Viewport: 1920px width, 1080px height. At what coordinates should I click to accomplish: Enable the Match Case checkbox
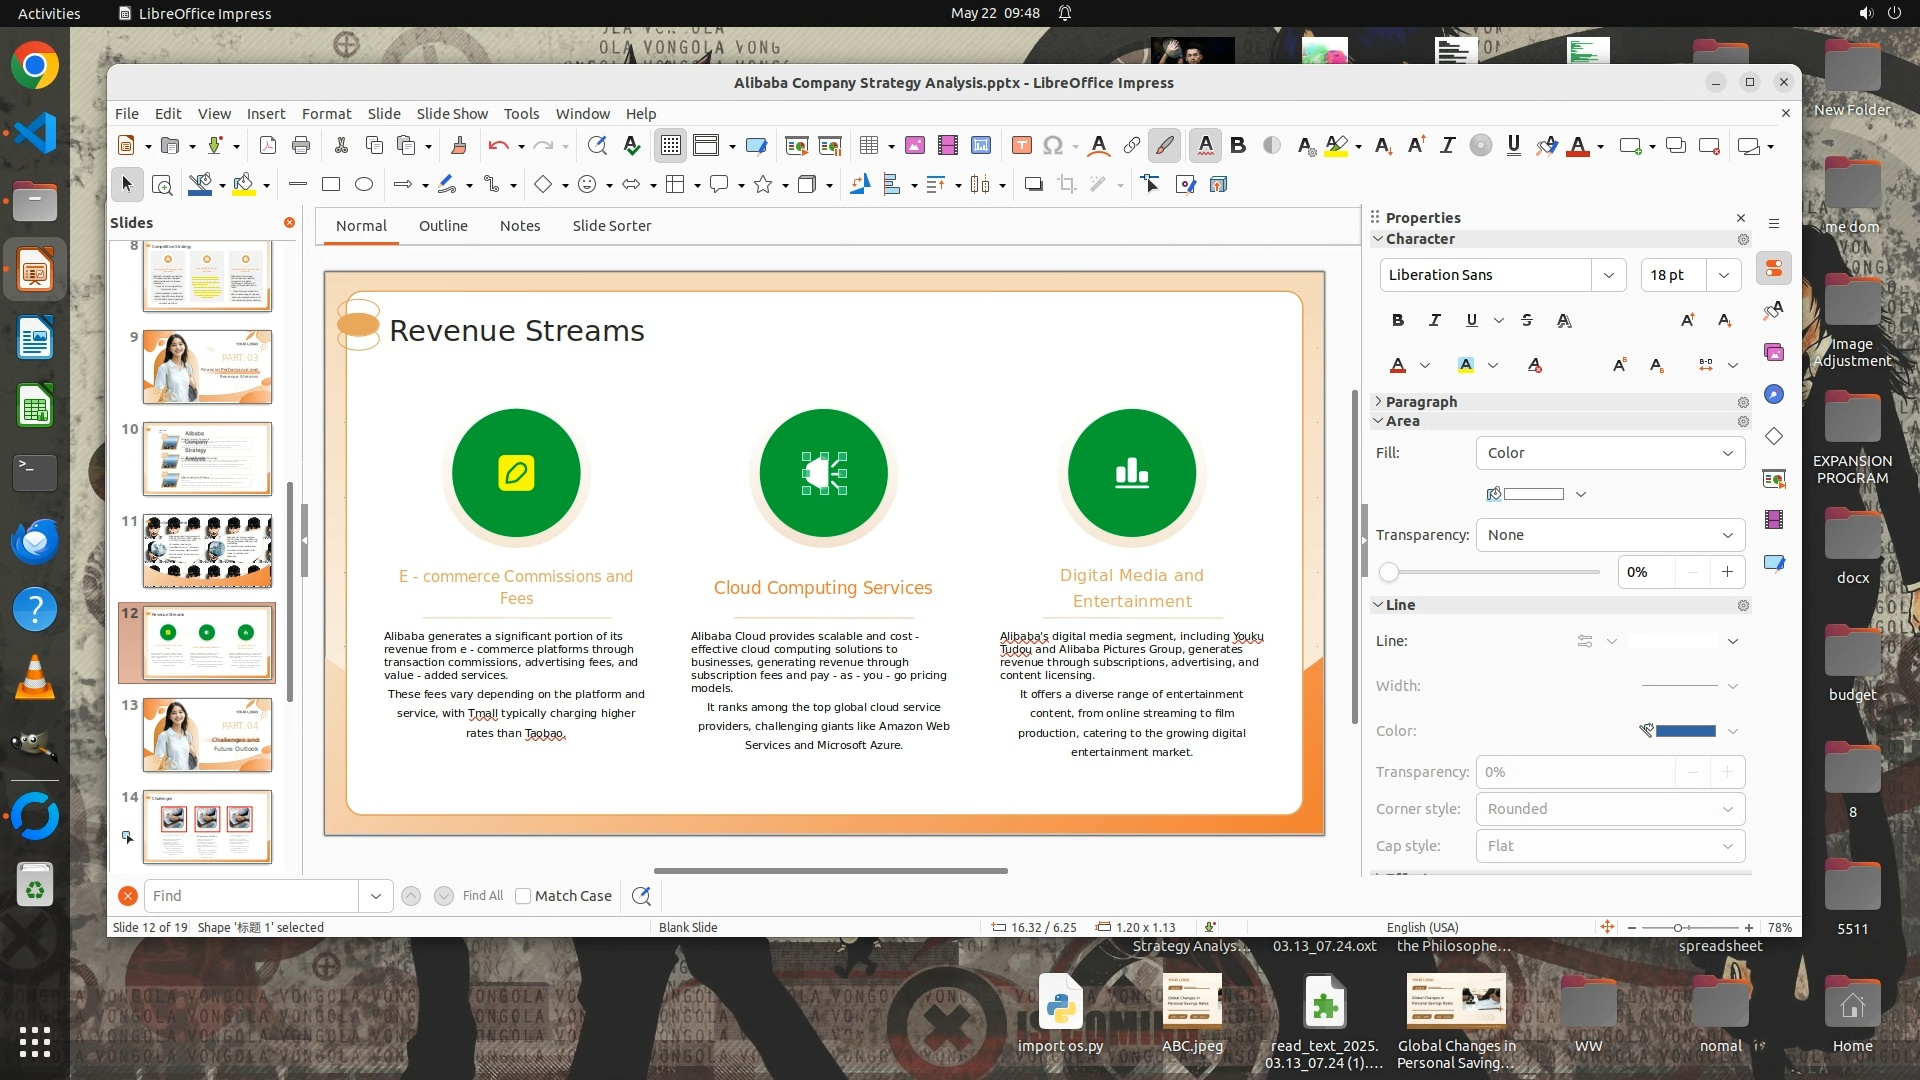coord(523,896)
